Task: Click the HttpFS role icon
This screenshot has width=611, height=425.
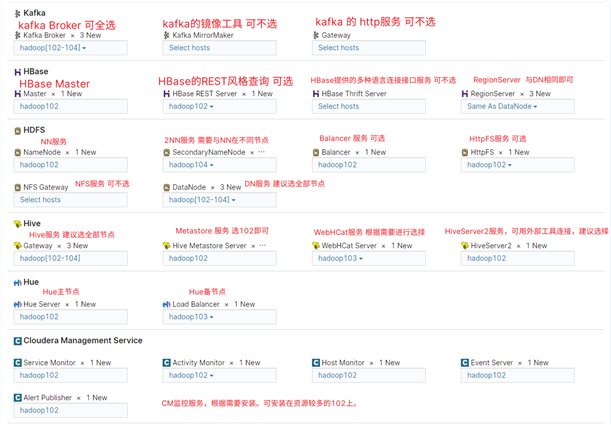Action: (464, 153)
